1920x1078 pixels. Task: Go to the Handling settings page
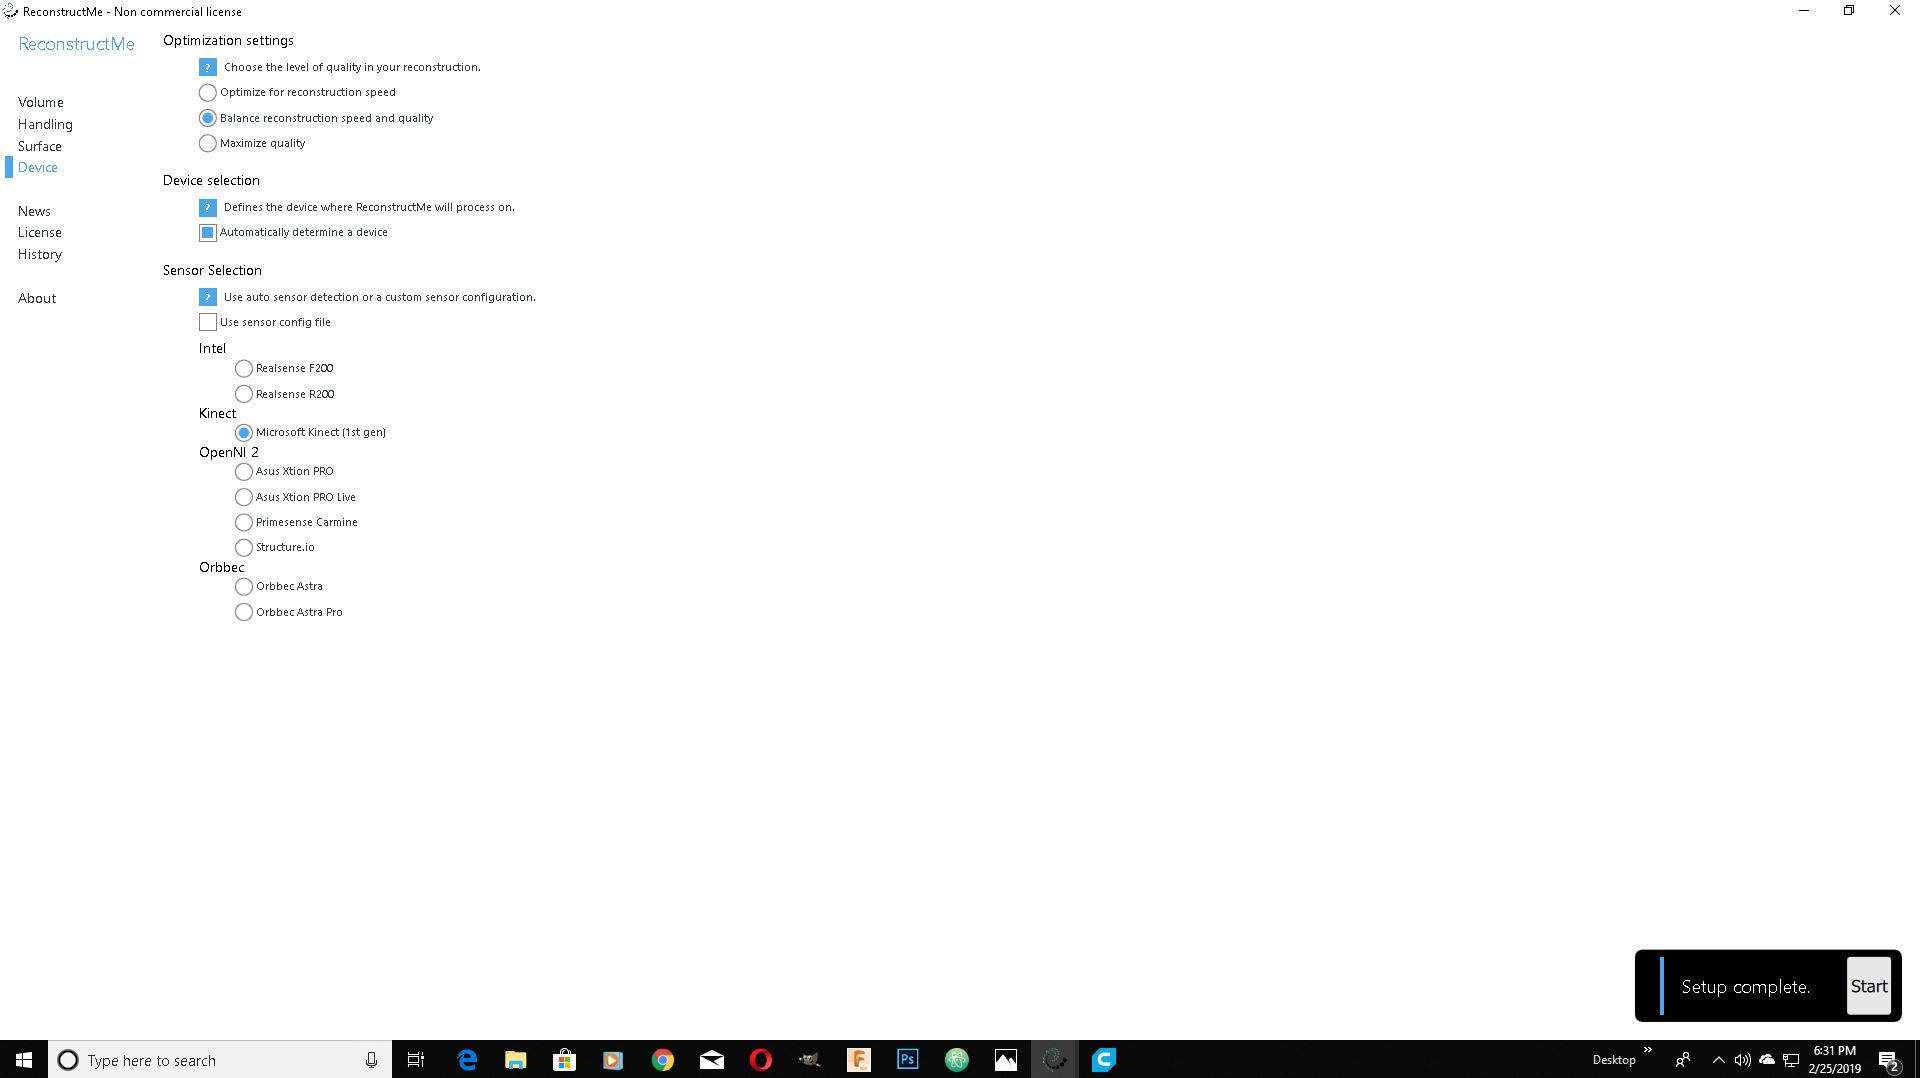[45, 124]
